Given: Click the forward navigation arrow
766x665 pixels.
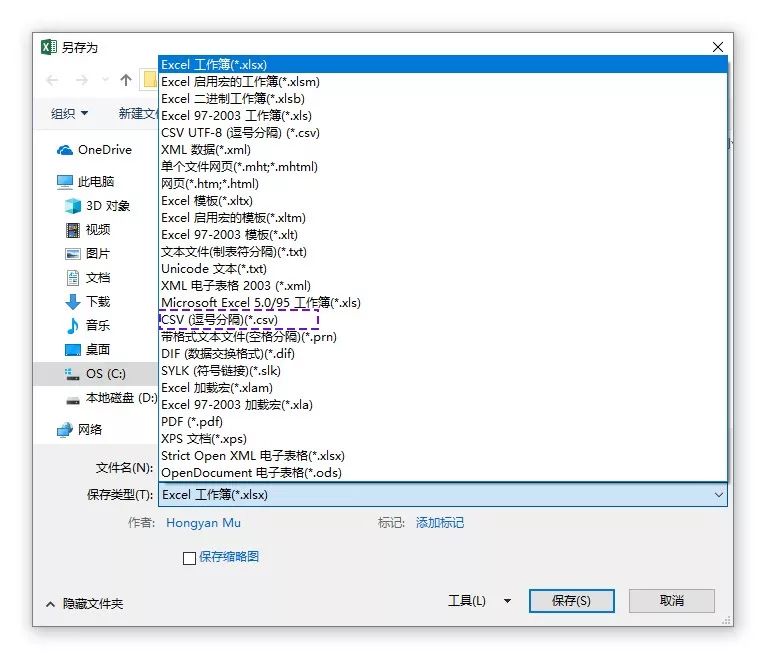Looking at the screenshot, I should [82, 80].
